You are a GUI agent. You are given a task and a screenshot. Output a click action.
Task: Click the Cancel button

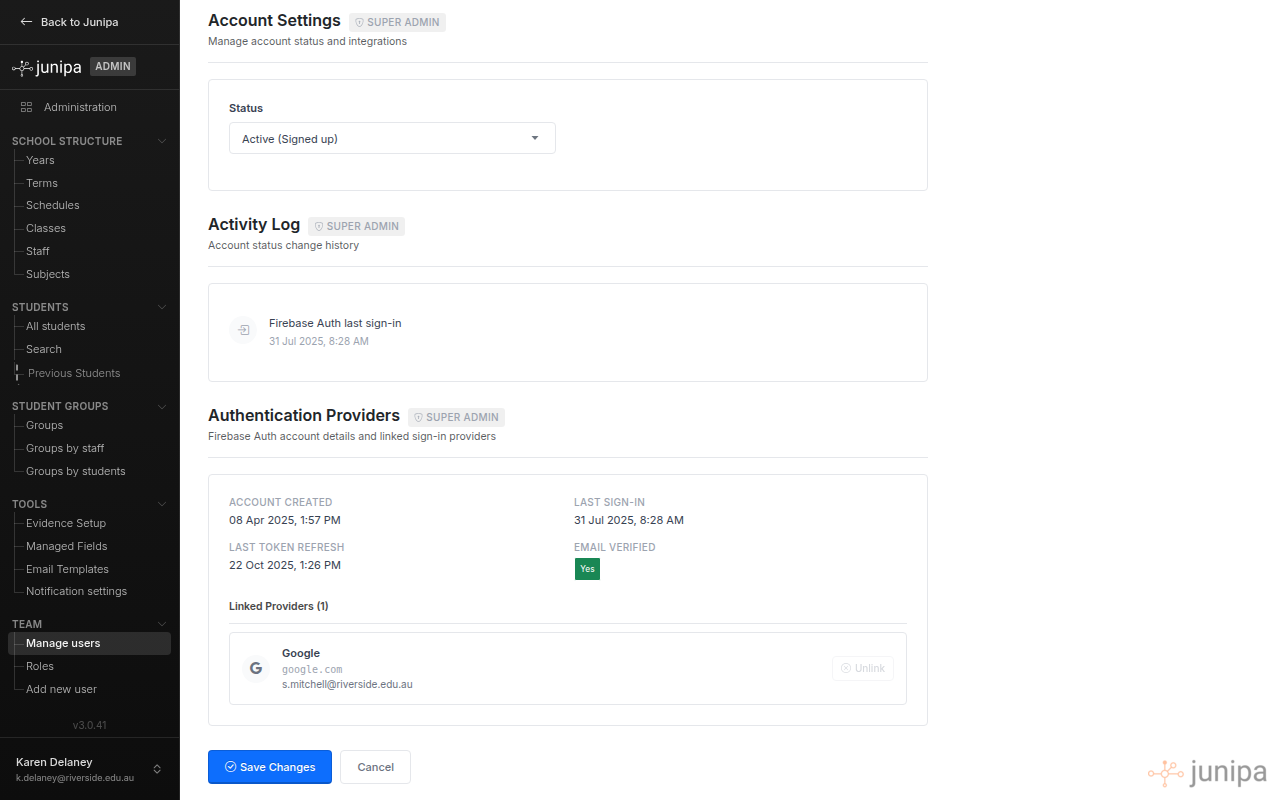point(375,767)
